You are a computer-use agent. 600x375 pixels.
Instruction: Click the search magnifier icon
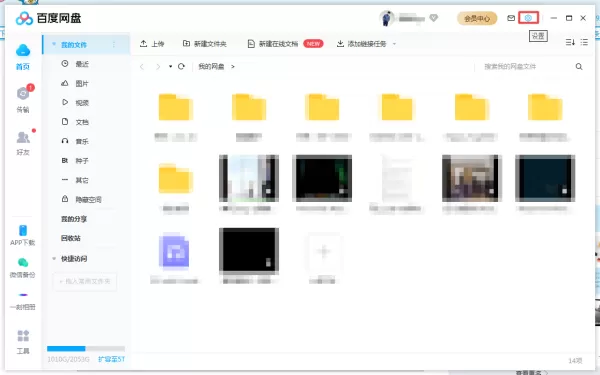[579, 67]
